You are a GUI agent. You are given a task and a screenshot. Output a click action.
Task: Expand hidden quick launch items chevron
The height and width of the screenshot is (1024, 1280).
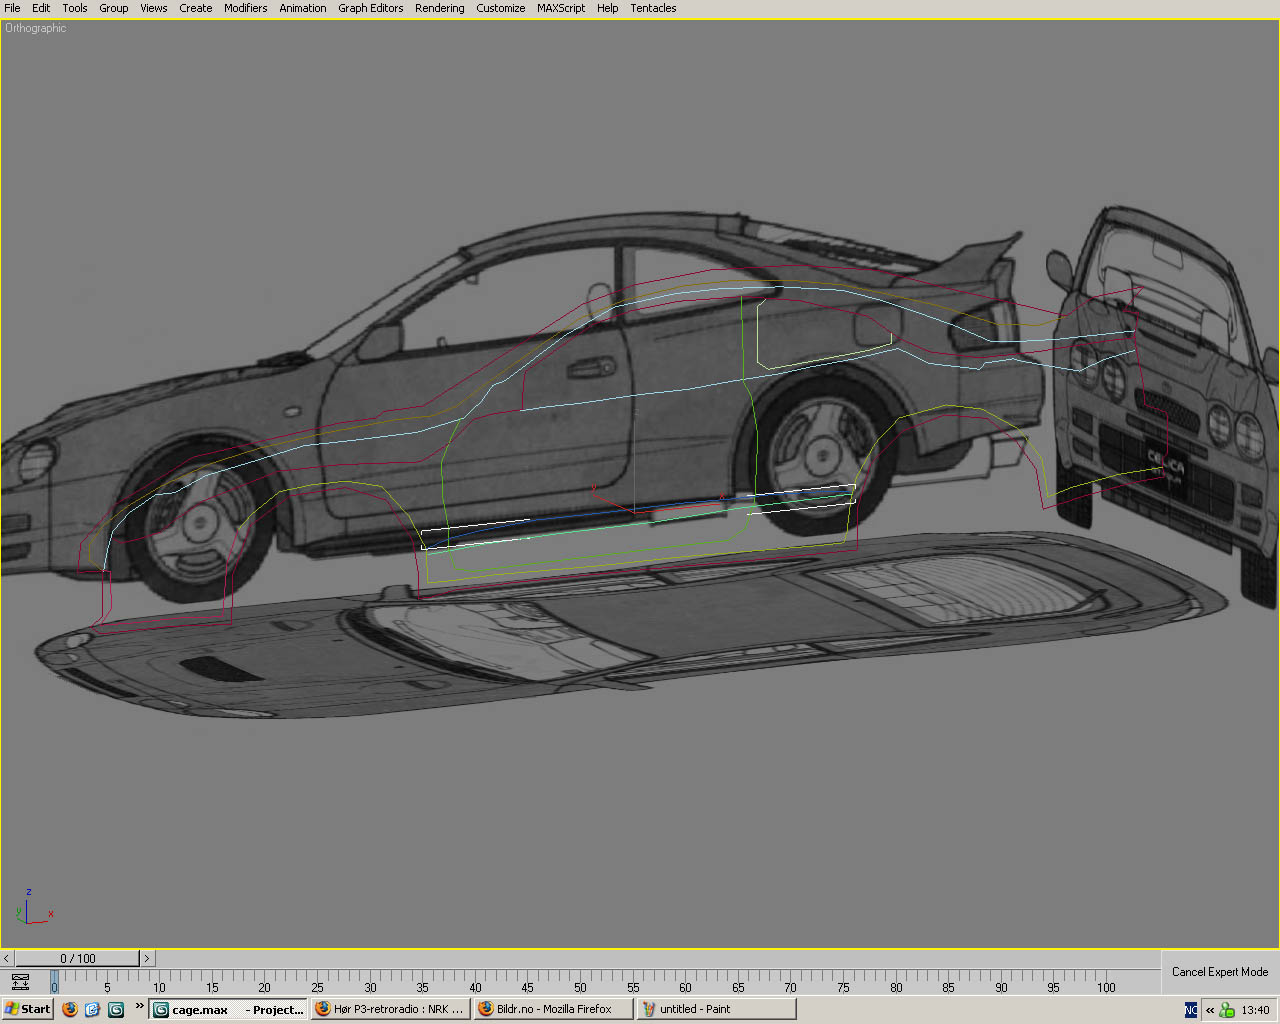point(139,1006)
